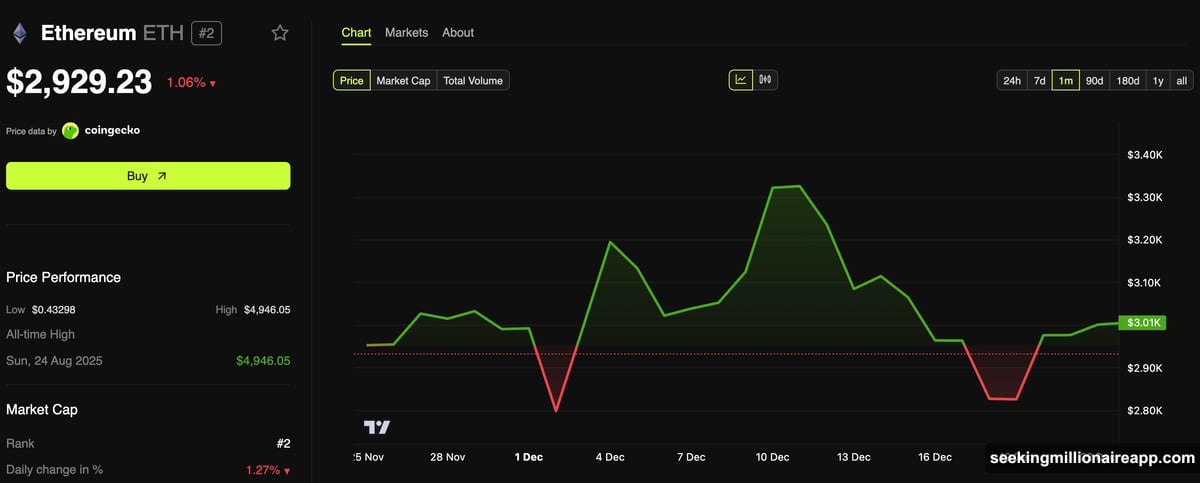Screen dimensions: 1200x483
Task: Open the Markets tab
Action: pos(406,32)
